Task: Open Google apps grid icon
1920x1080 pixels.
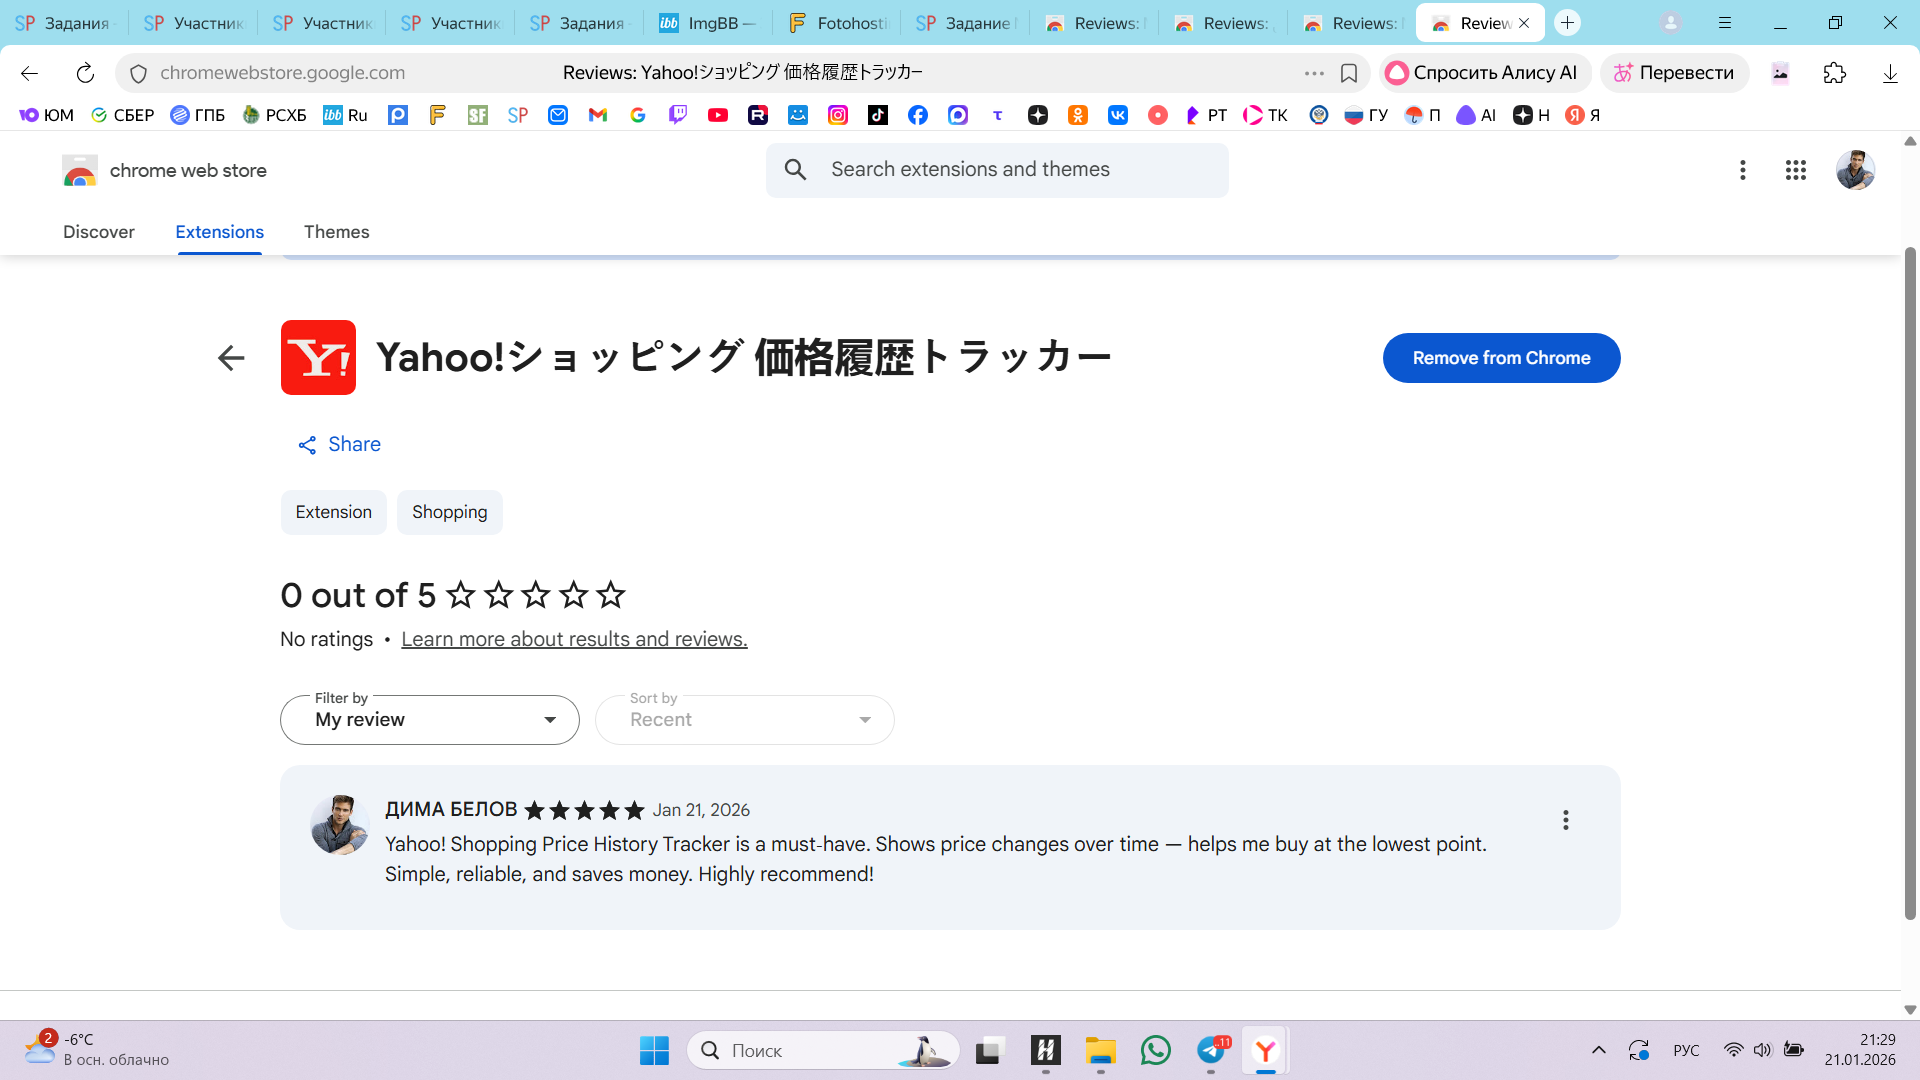Action: 1795,170
